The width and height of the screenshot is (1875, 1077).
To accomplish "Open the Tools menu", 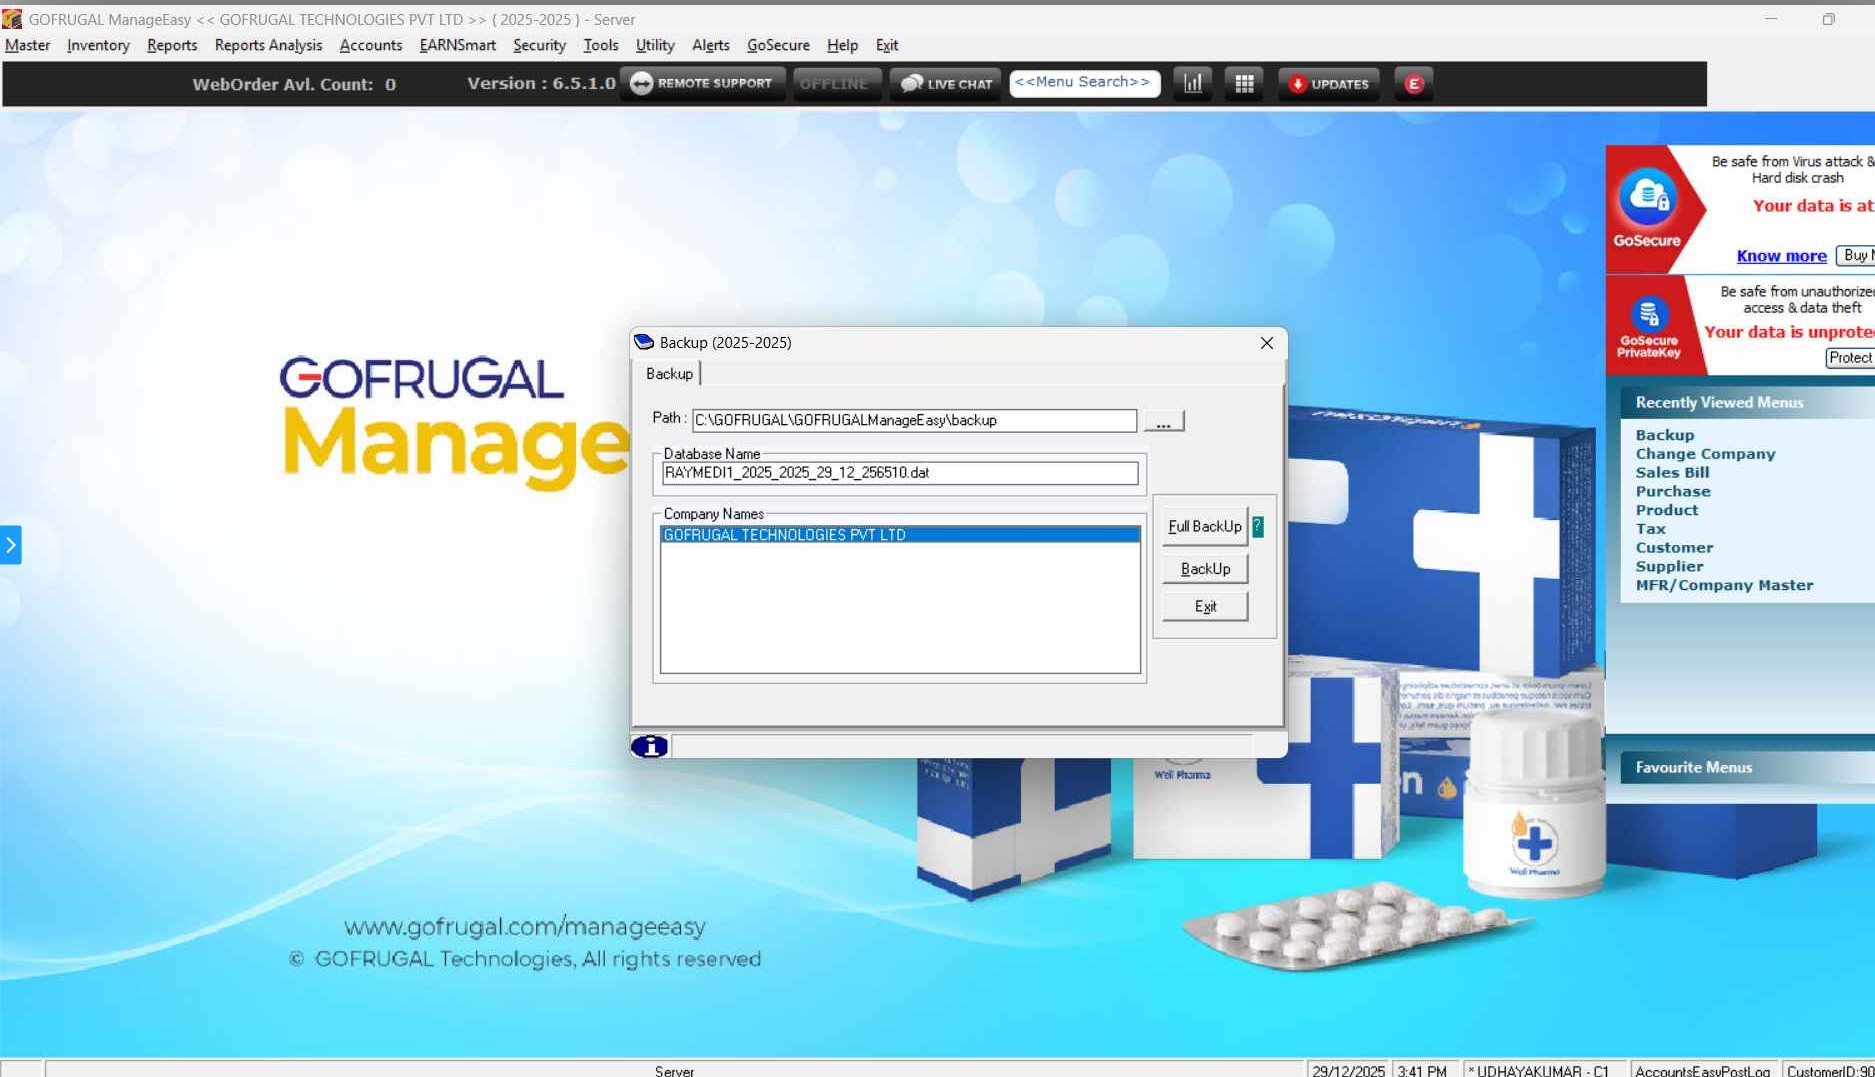I will pyautogui.click(x=601, y=45).
